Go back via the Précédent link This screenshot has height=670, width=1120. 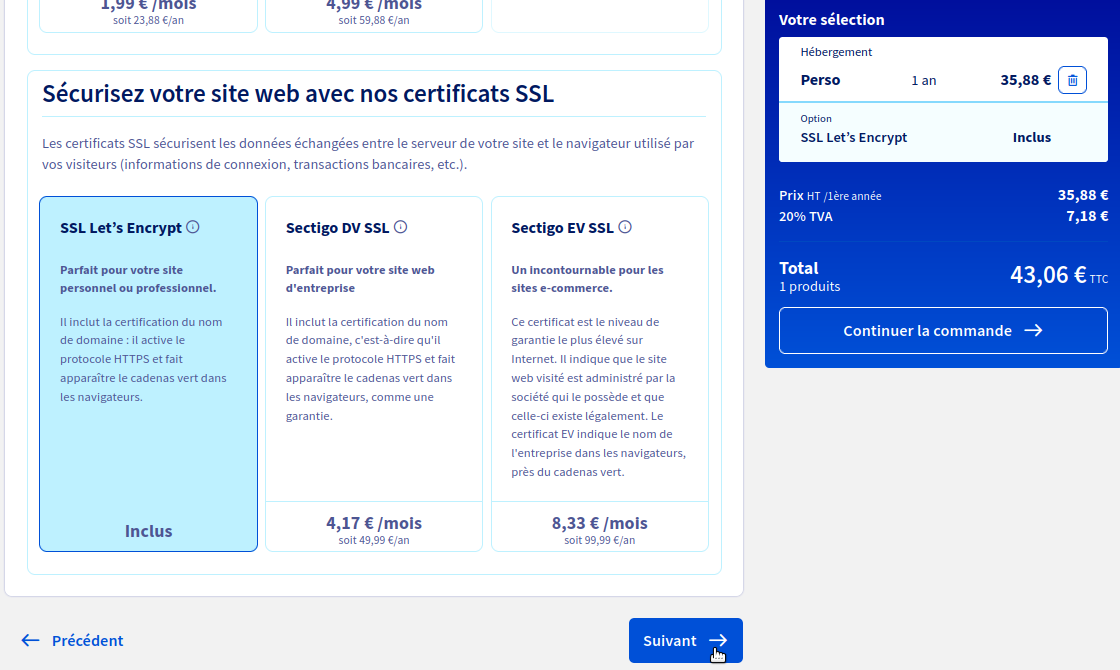pyautogui.click(x=87, y=640)
